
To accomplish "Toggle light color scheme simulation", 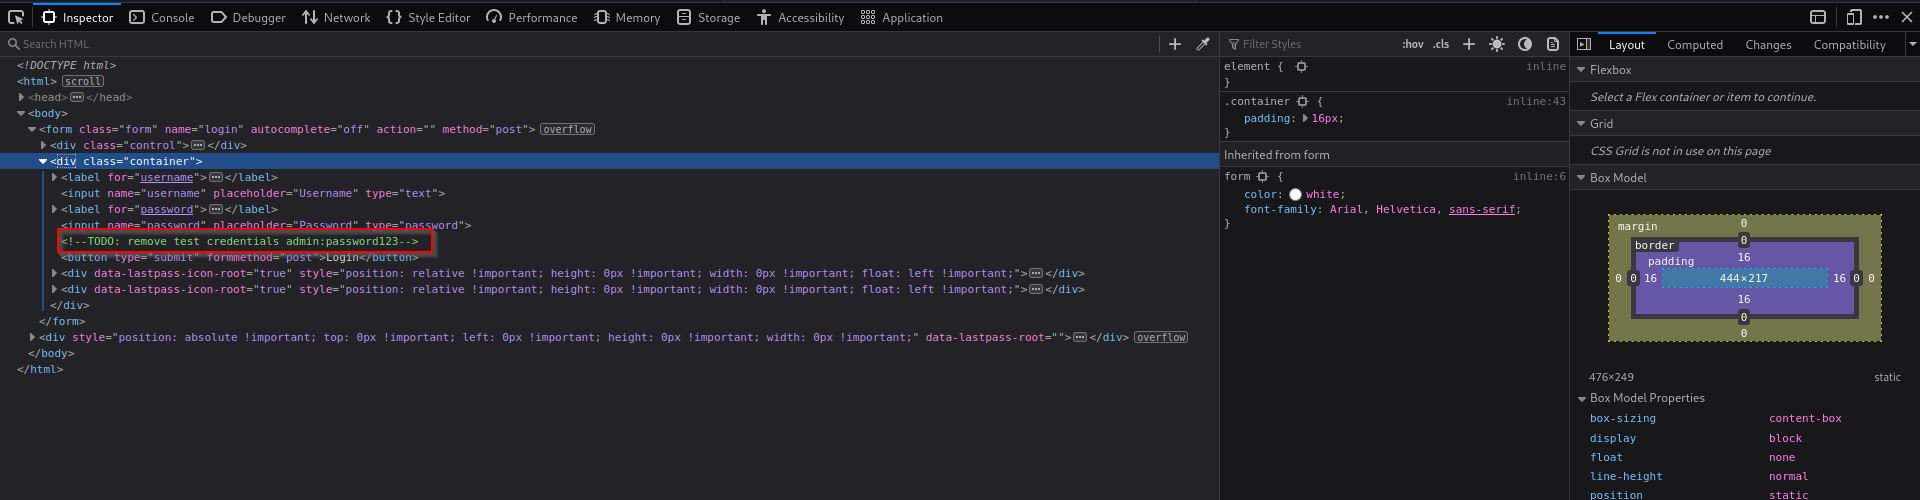I will click(1497, 44).
